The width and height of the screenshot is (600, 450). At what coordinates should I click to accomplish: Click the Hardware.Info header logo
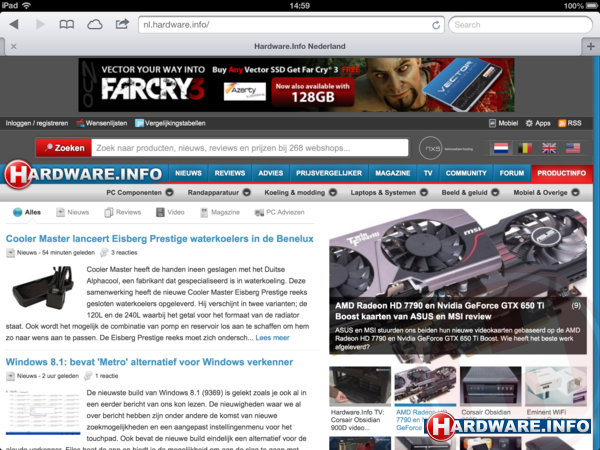point(83,174)
